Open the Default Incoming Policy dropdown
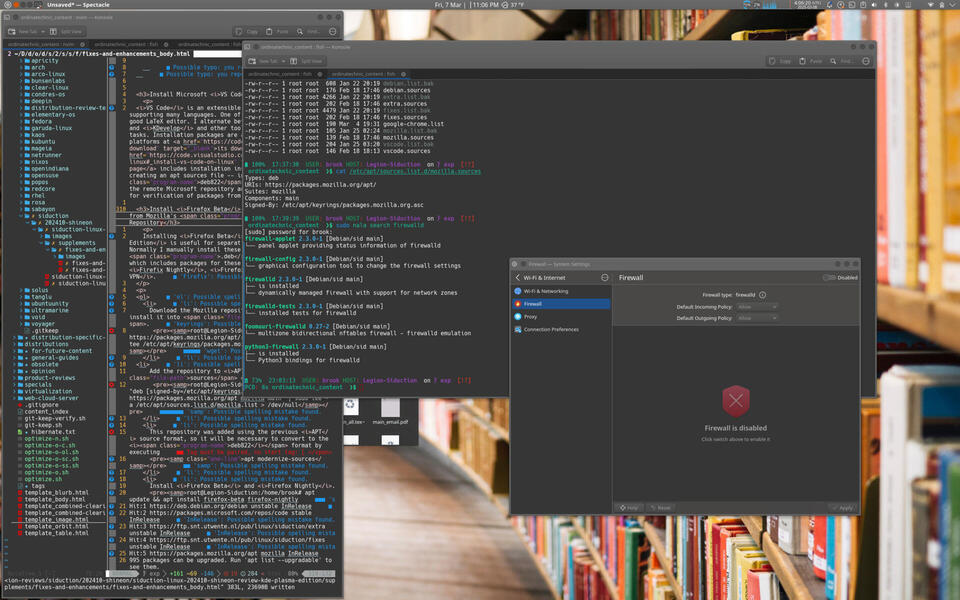The height and width of the screenshot is (600, 960). pos(757,307)
